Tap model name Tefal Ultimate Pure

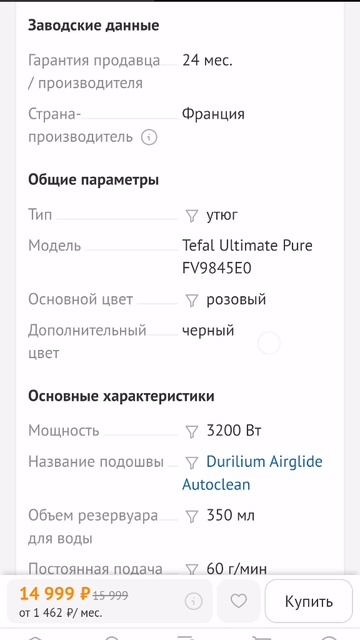tap(247, 246)
